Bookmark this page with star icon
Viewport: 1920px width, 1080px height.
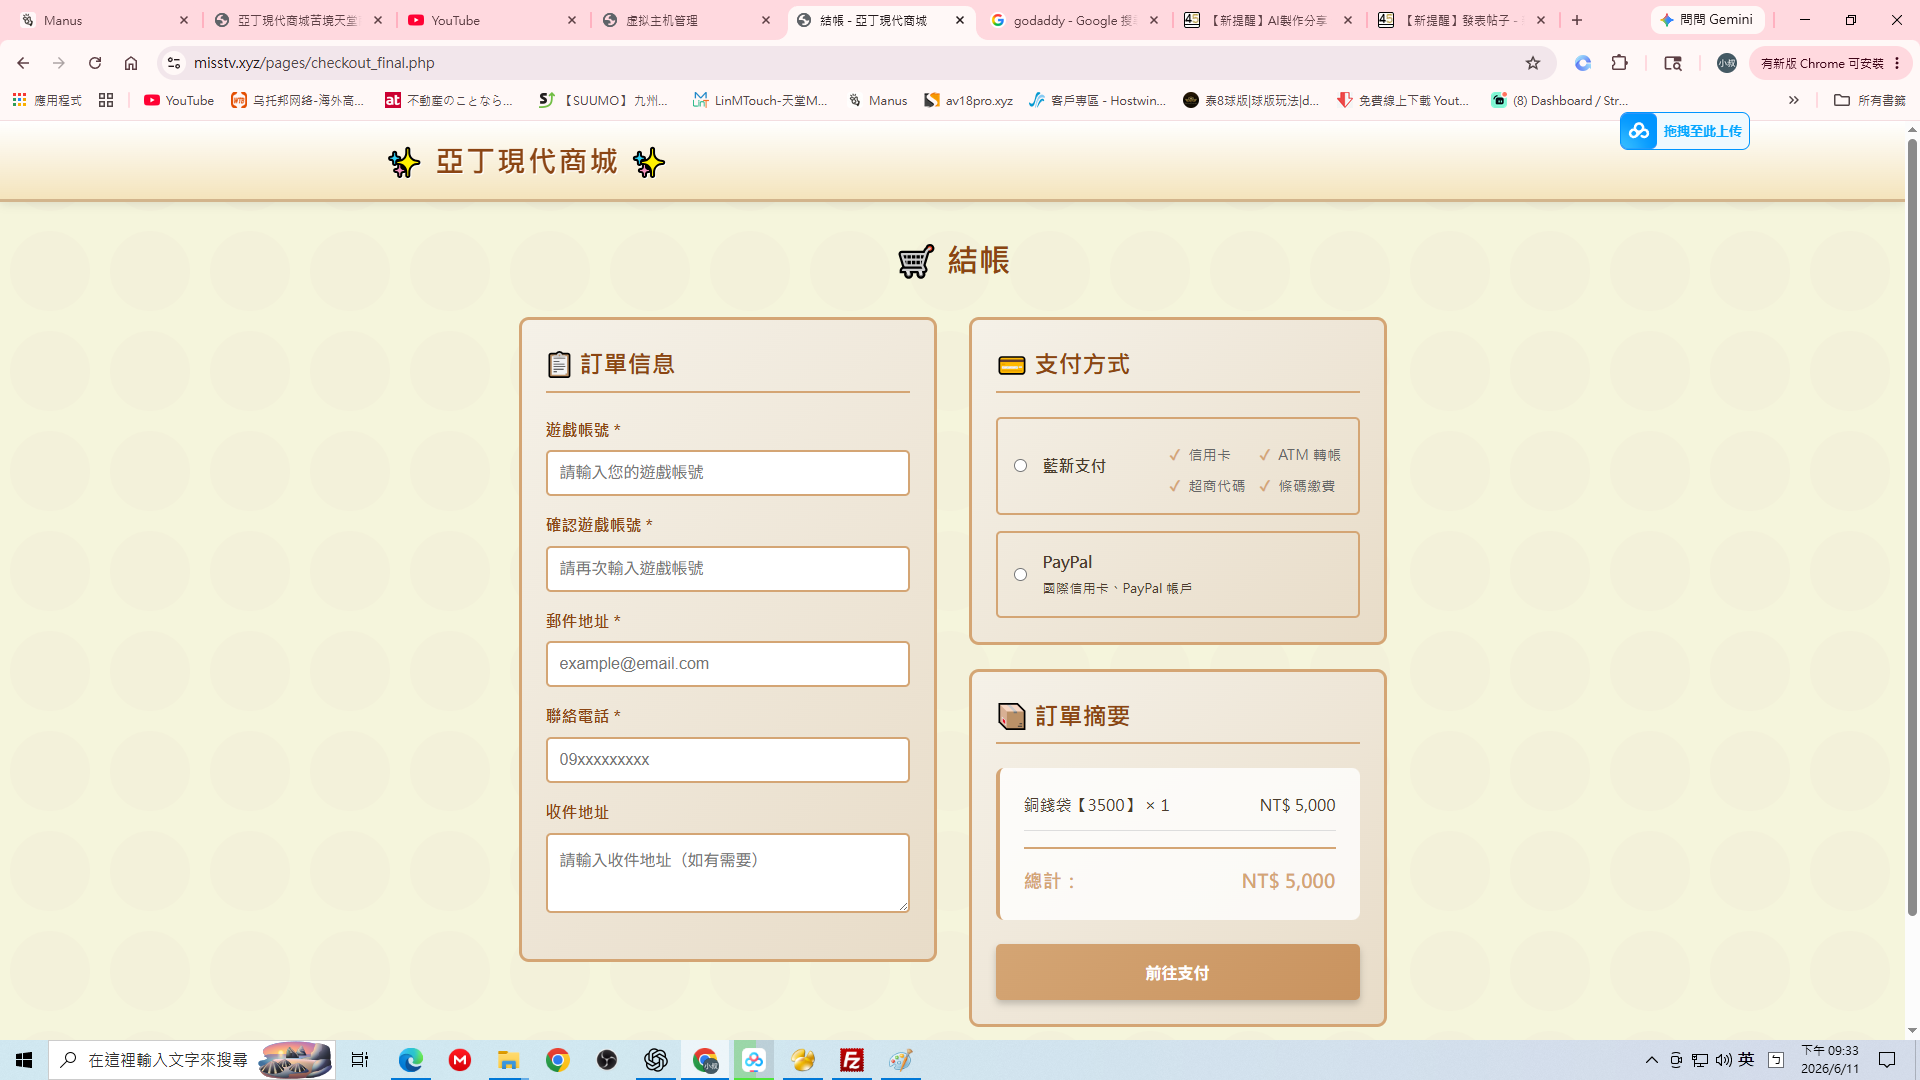[x=1533, y=63]
